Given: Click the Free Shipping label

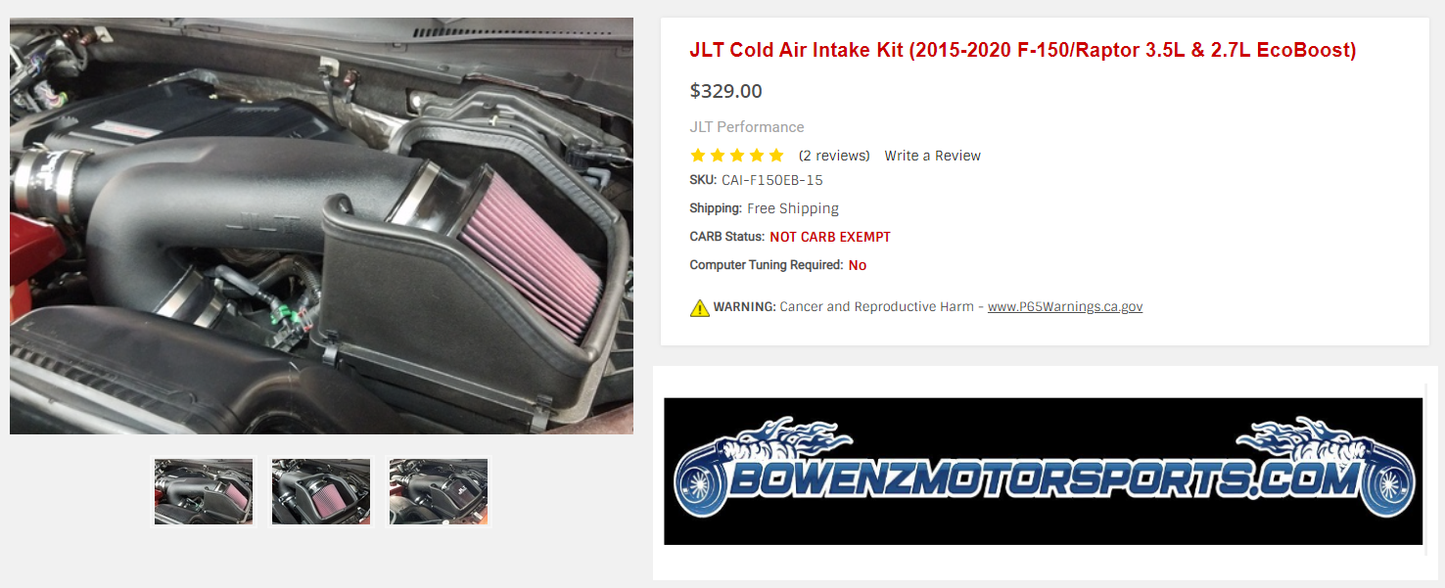Looking at the screenshot, I should [x=793, y=208].
